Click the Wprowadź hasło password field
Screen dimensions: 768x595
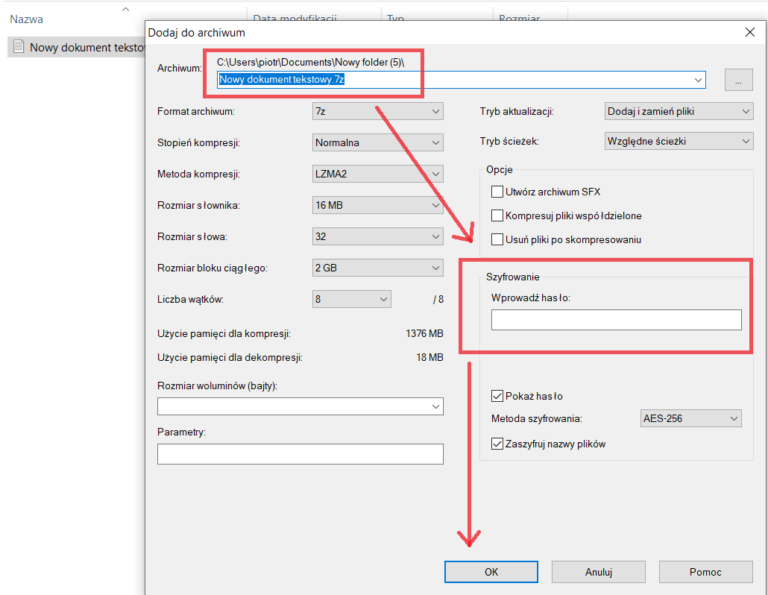point(616,320)
